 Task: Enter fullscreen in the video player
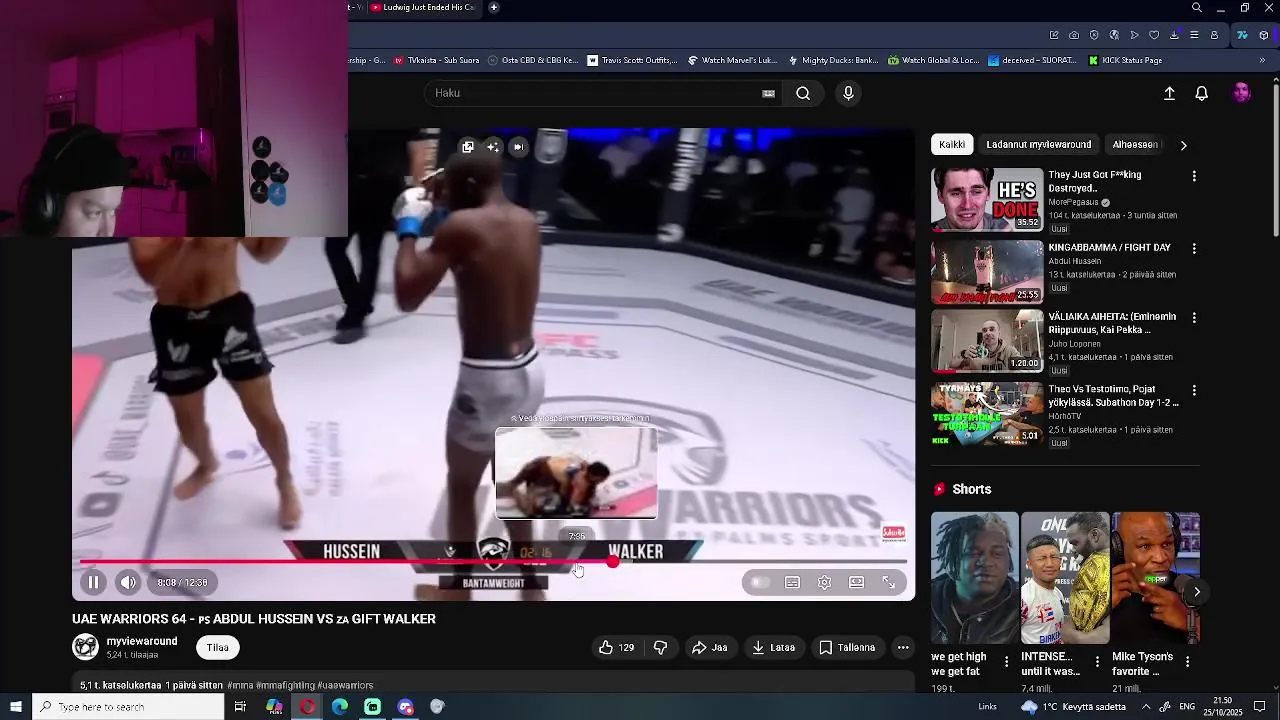tap(888, 582)
